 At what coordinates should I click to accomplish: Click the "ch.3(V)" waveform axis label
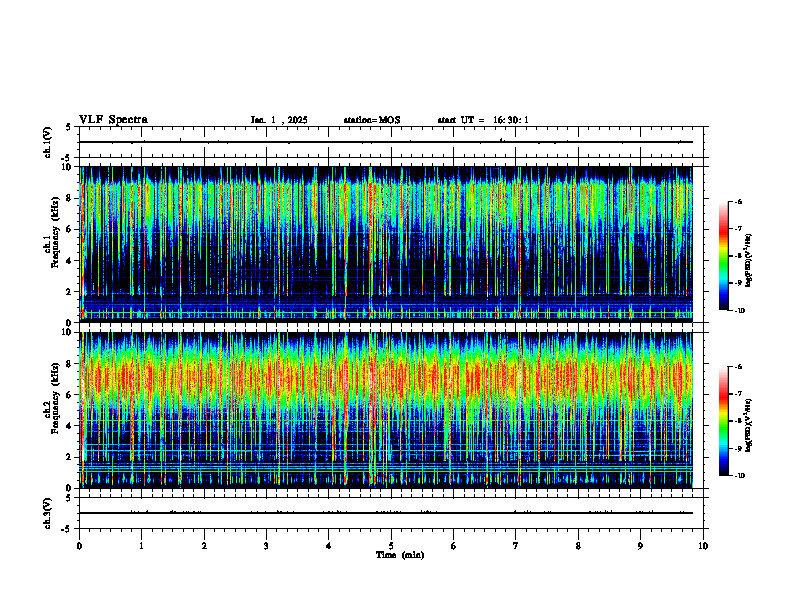[47, 513]
